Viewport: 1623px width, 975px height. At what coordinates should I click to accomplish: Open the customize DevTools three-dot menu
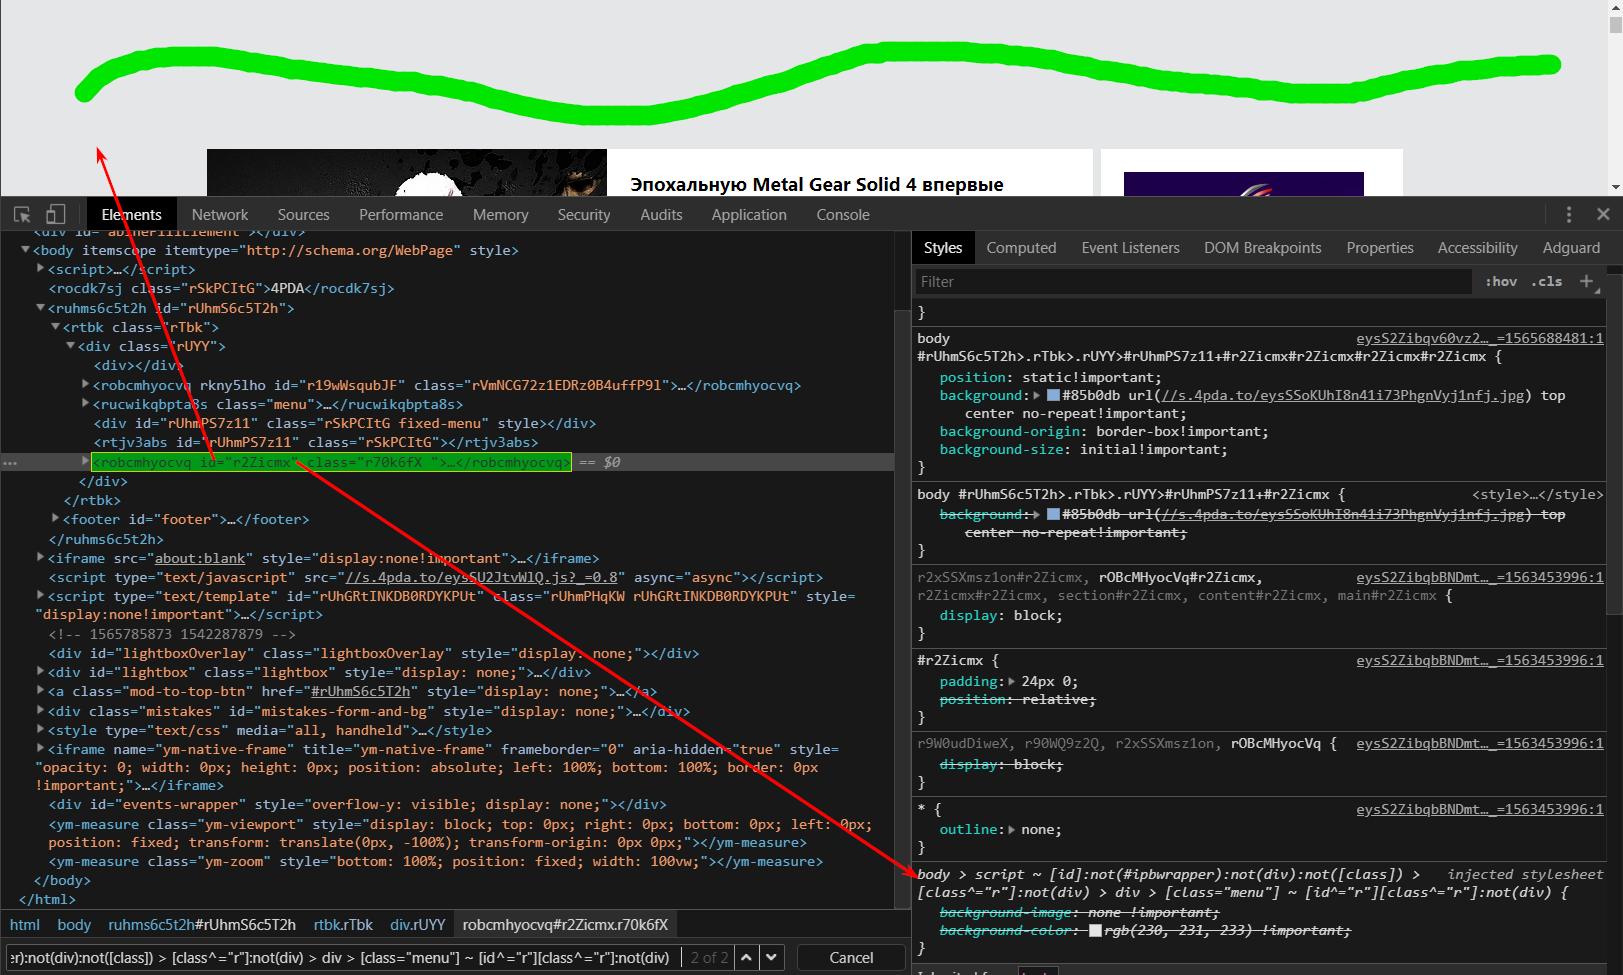1569,214
